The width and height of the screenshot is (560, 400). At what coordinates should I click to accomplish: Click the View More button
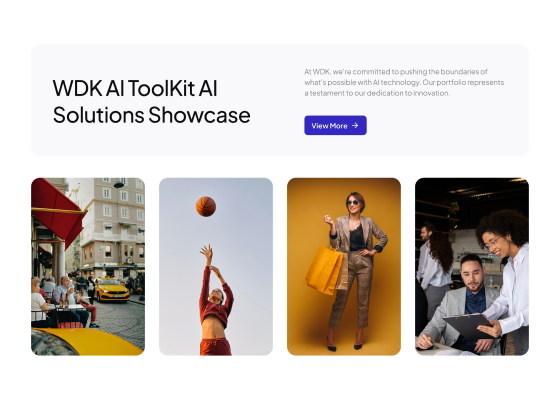click(x=335, y=125)
